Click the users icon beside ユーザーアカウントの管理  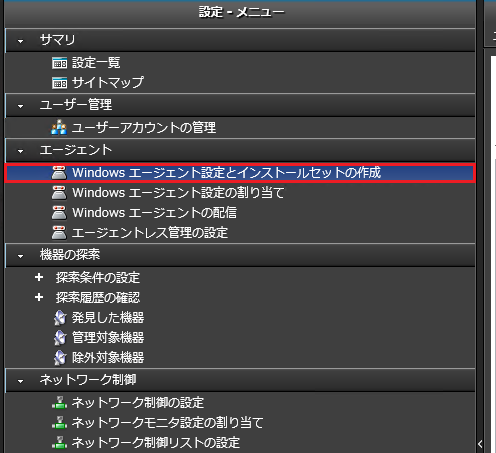coord(59,128)
